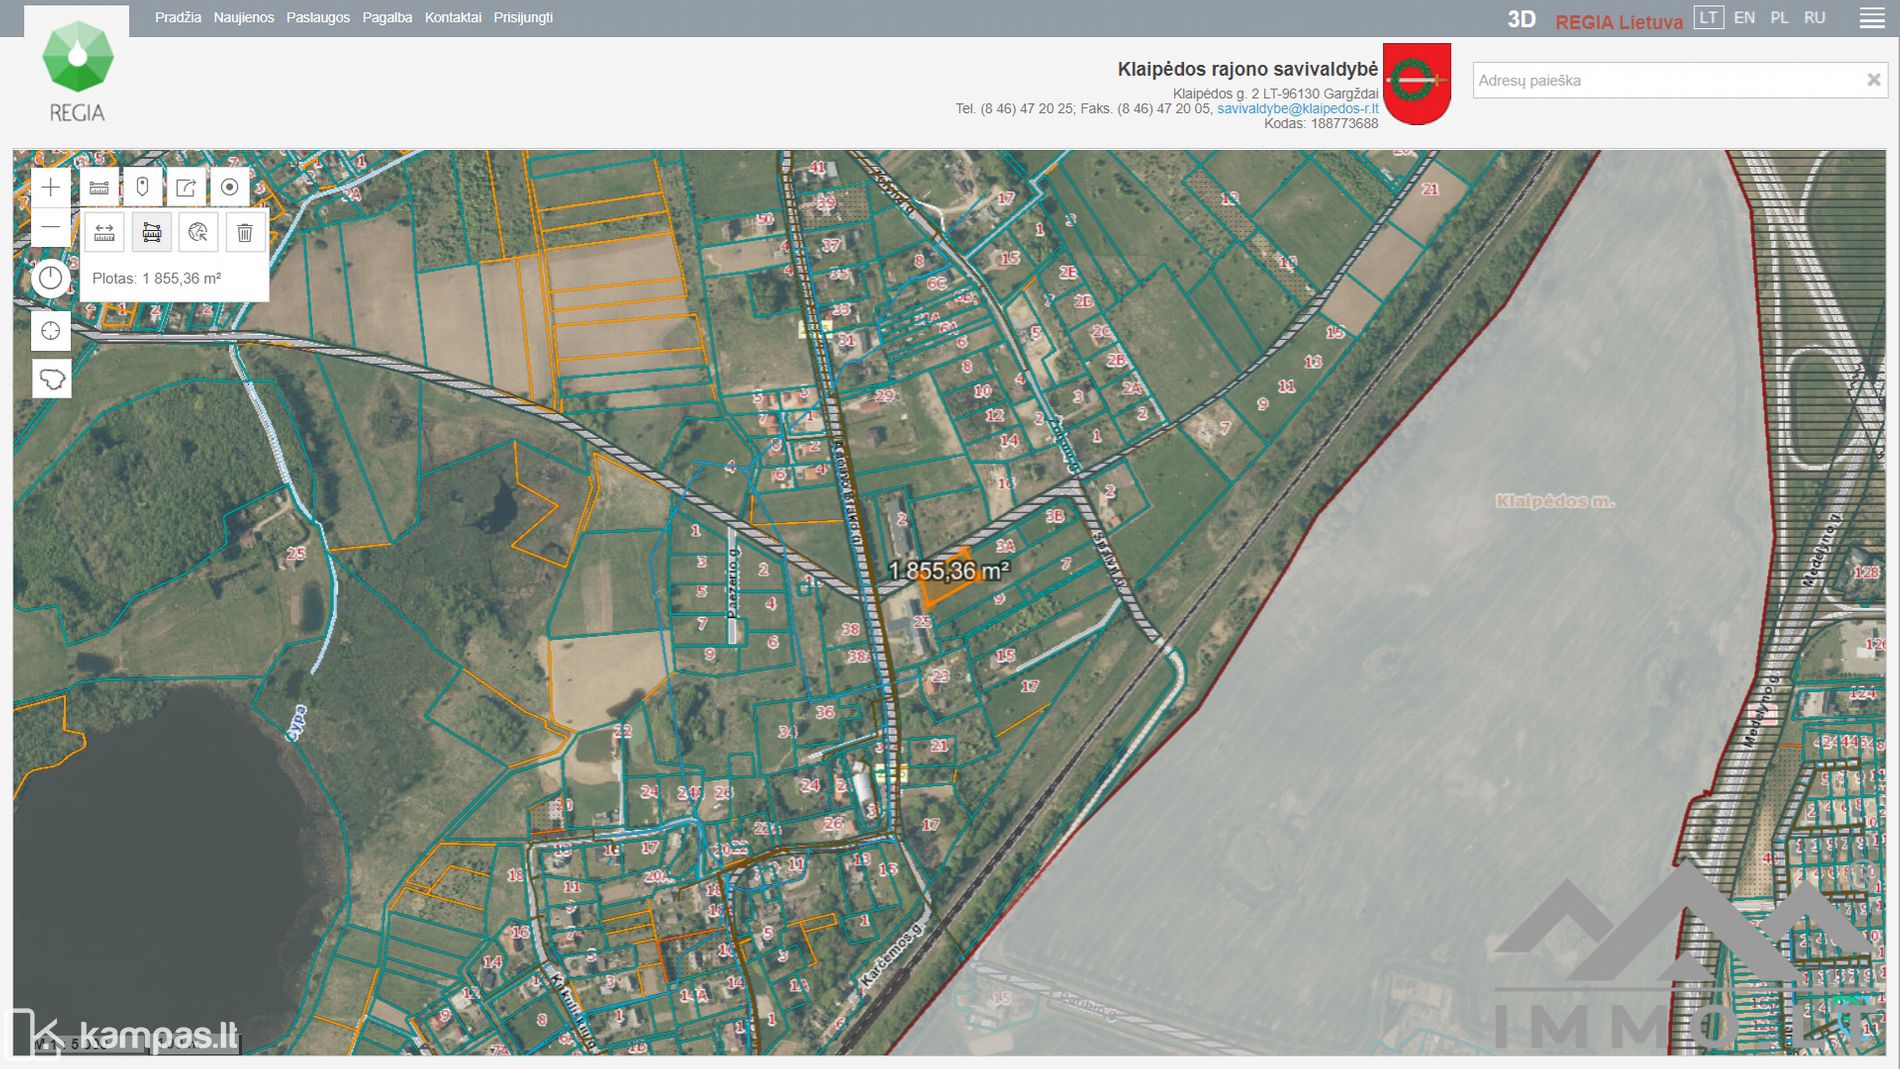
Task: Toggle the area measurement polygon tool
Action: [x=152, y=233]
